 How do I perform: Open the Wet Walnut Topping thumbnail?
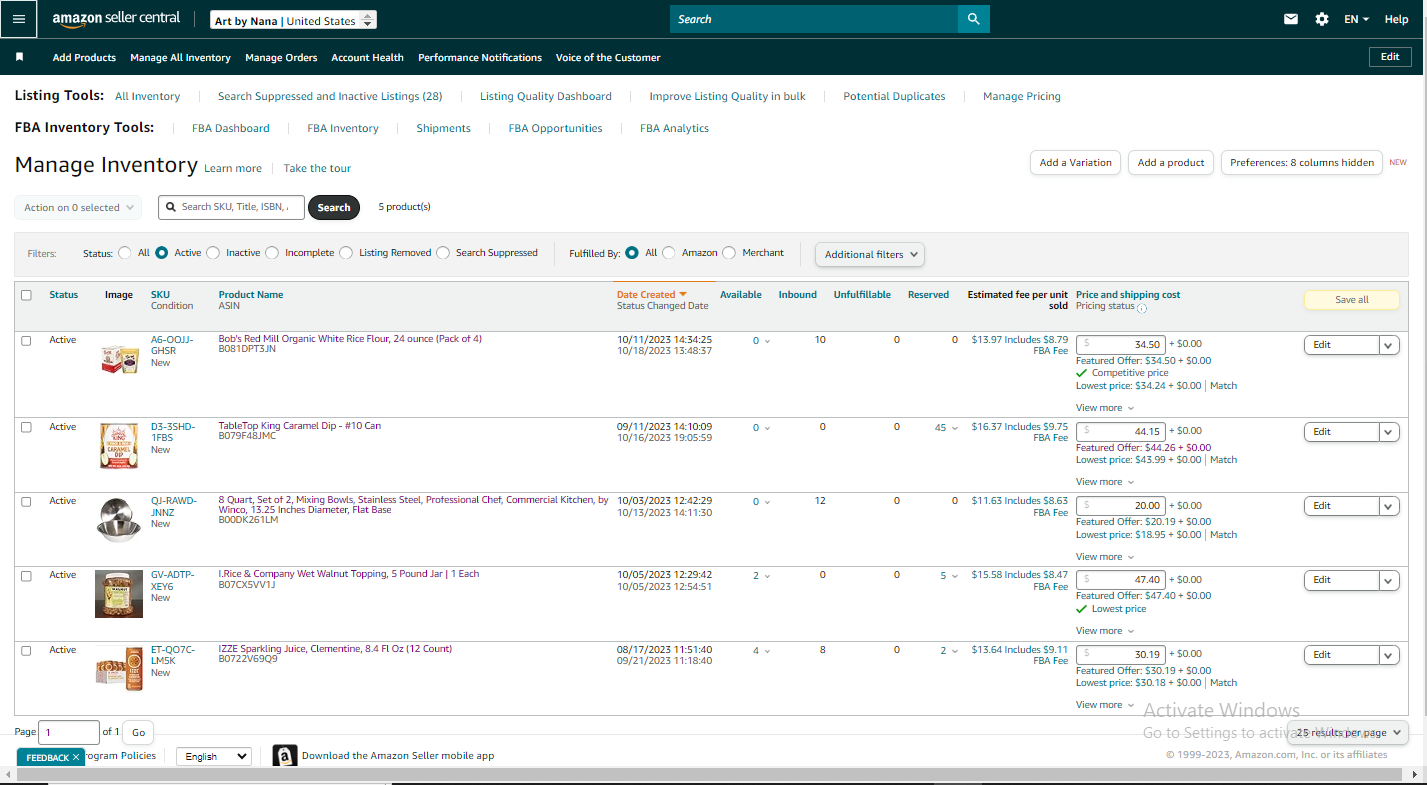tap(119, 594)
